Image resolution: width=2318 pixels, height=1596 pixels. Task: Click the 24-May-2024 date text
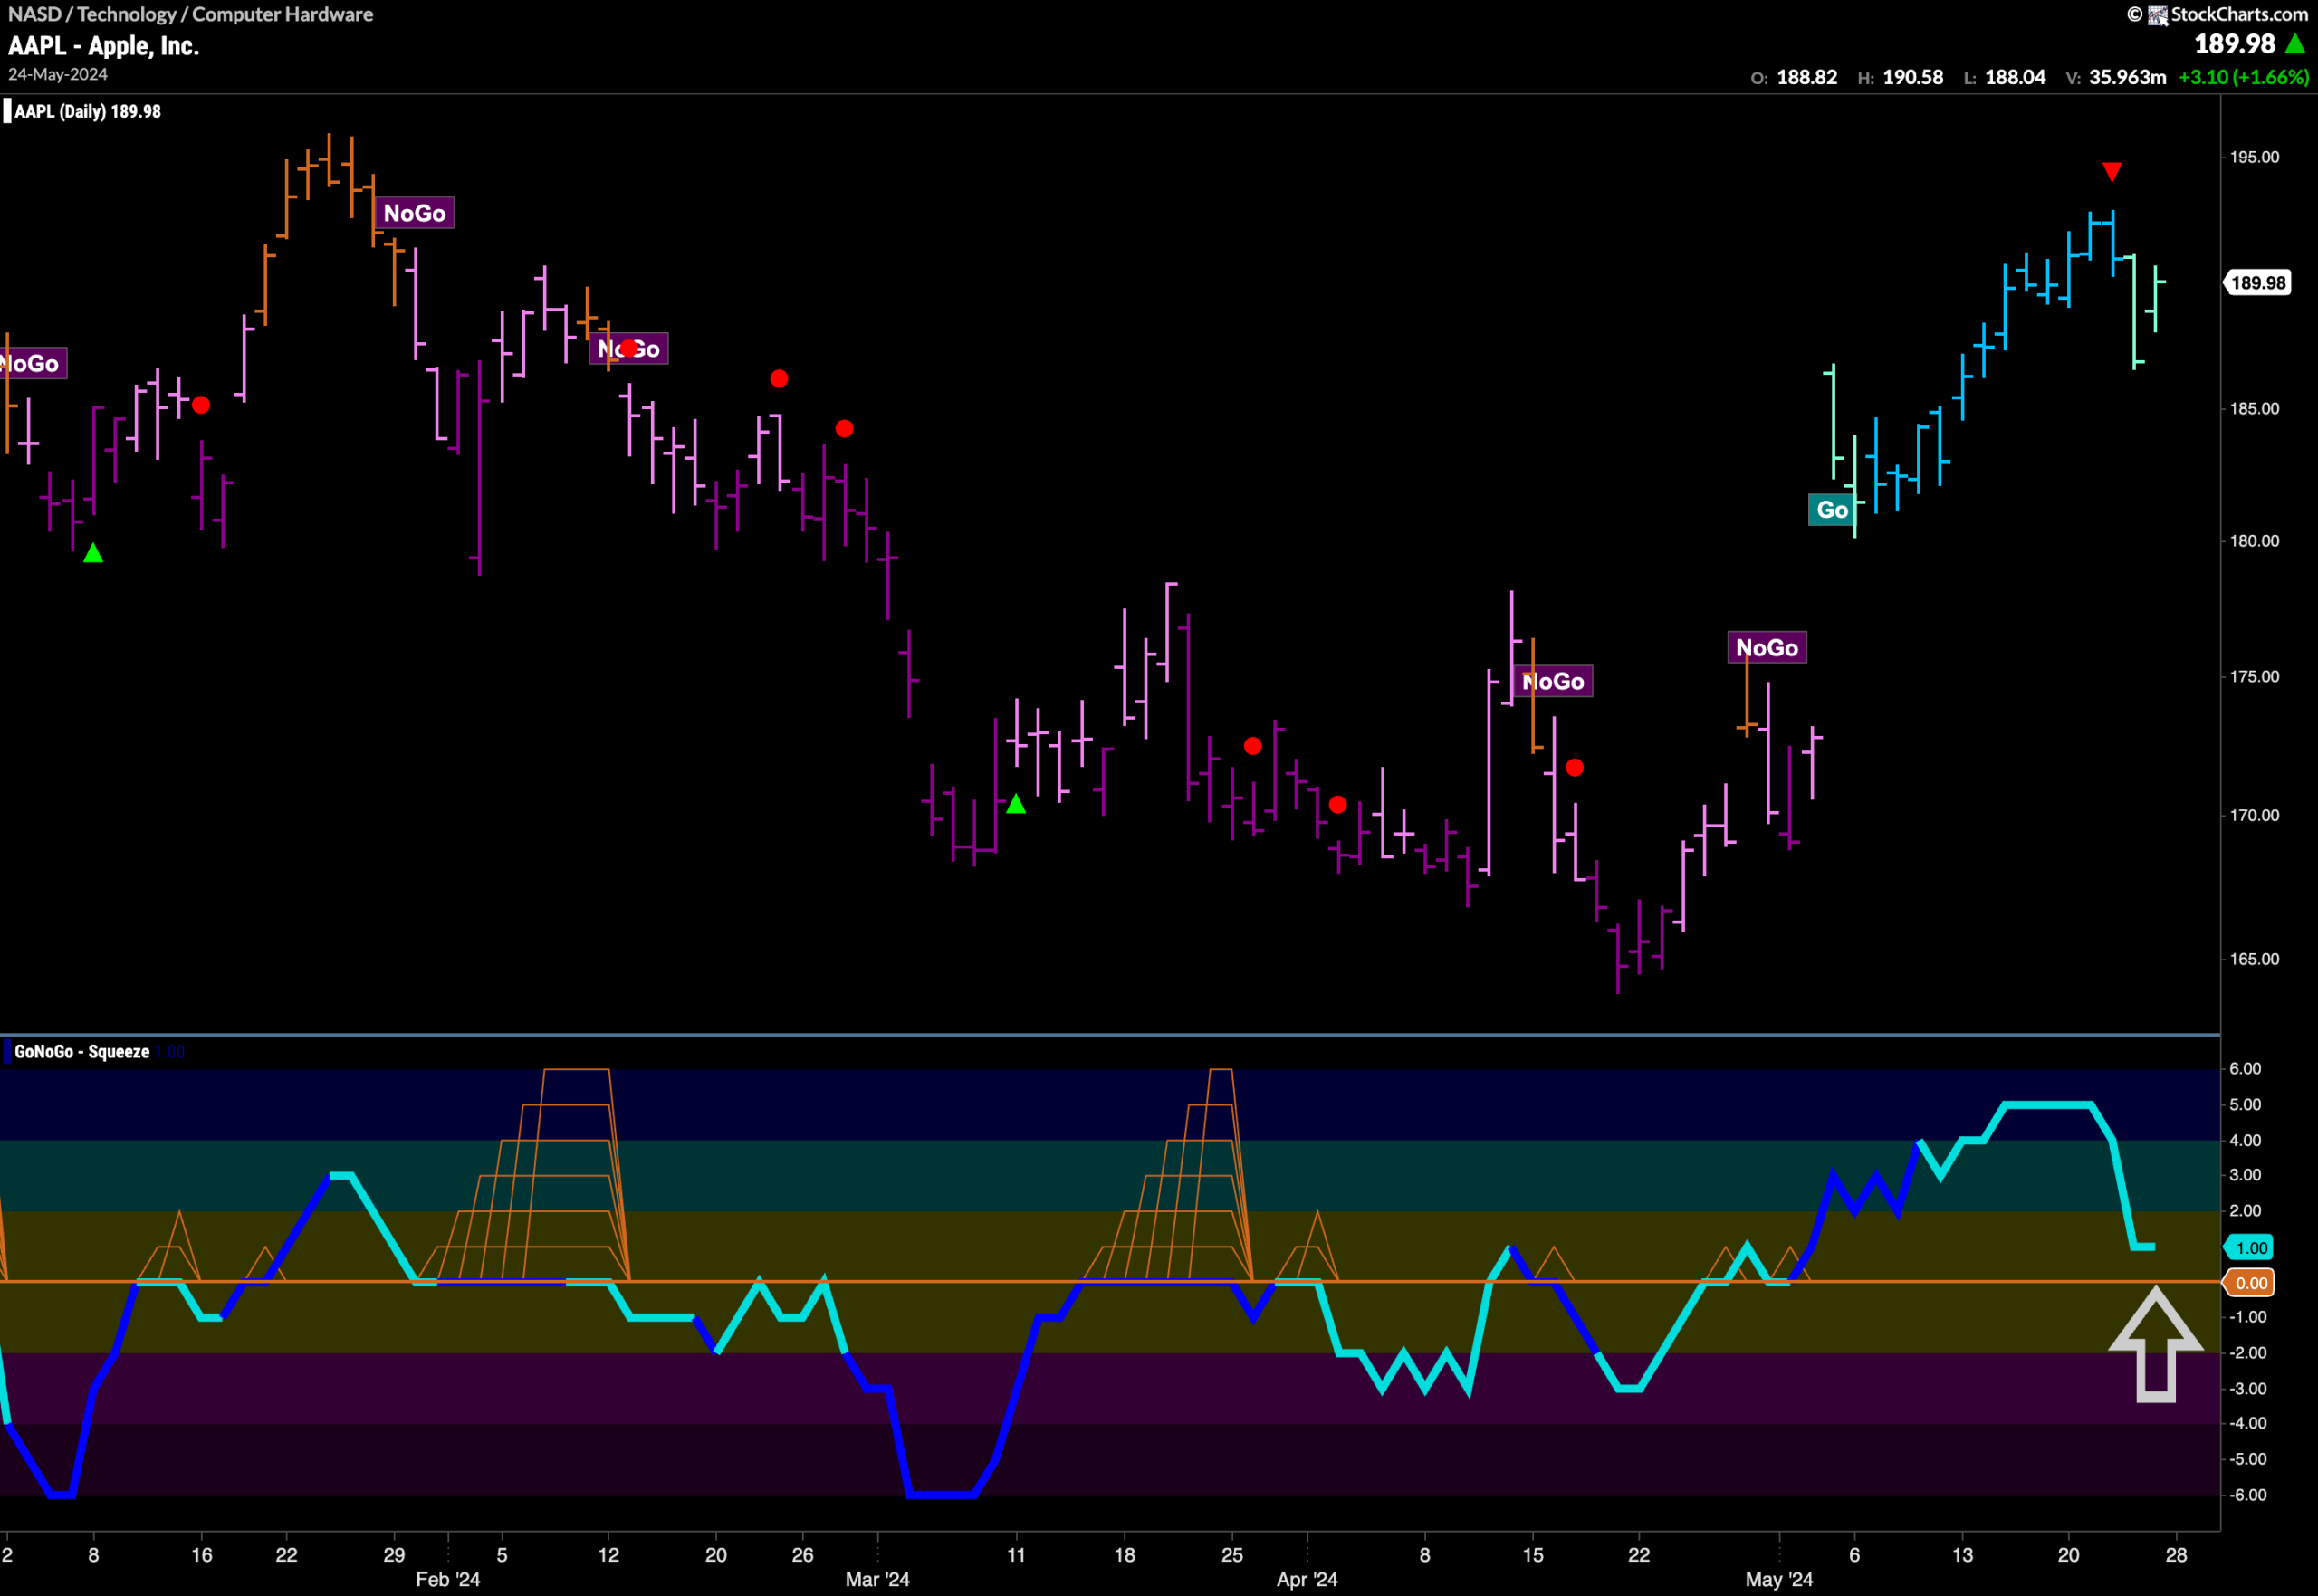(x=58, y=75)
